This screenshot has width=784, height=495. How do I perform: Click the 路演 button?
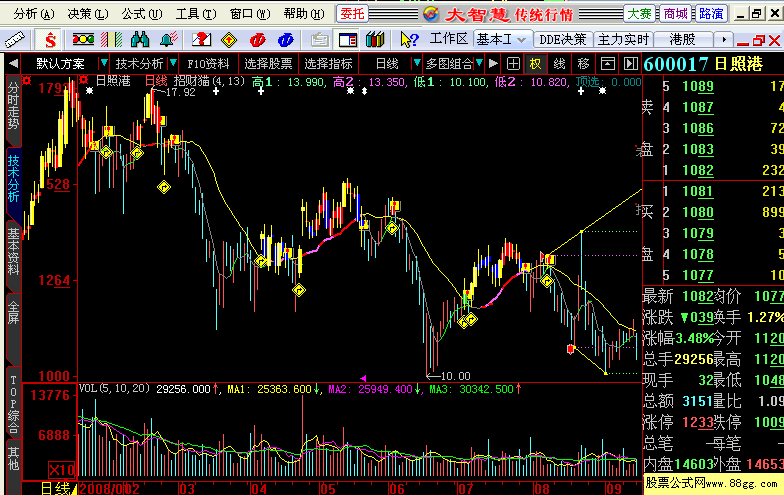tap(711, 14)
